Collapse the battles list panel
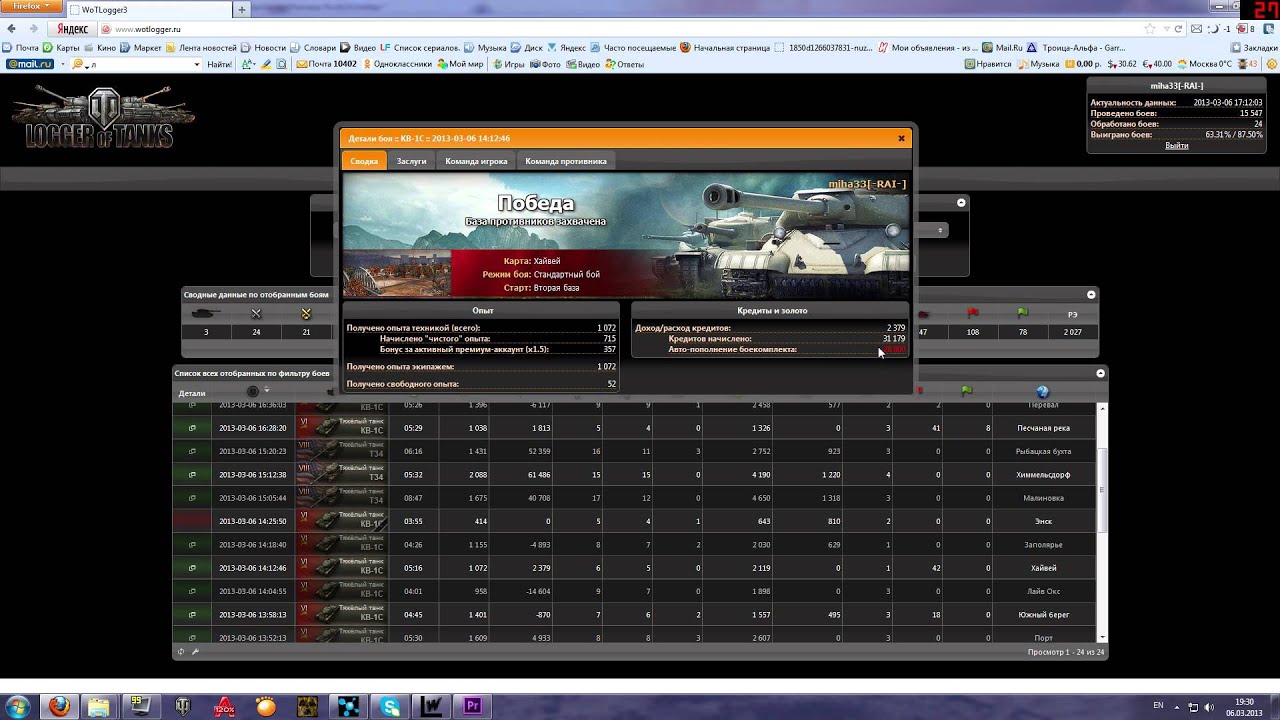The image size is (1280, 720). click(x=1100, y=373)
